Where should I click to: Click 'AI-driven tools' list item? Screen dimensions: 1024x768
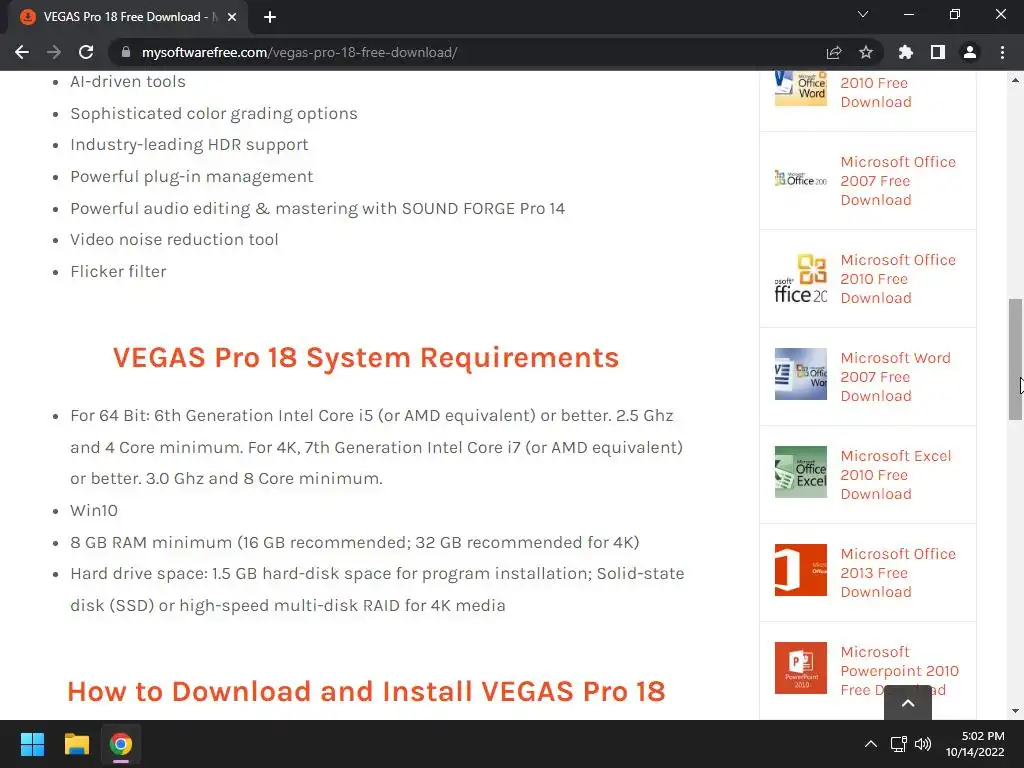click(x=128, y=82)
